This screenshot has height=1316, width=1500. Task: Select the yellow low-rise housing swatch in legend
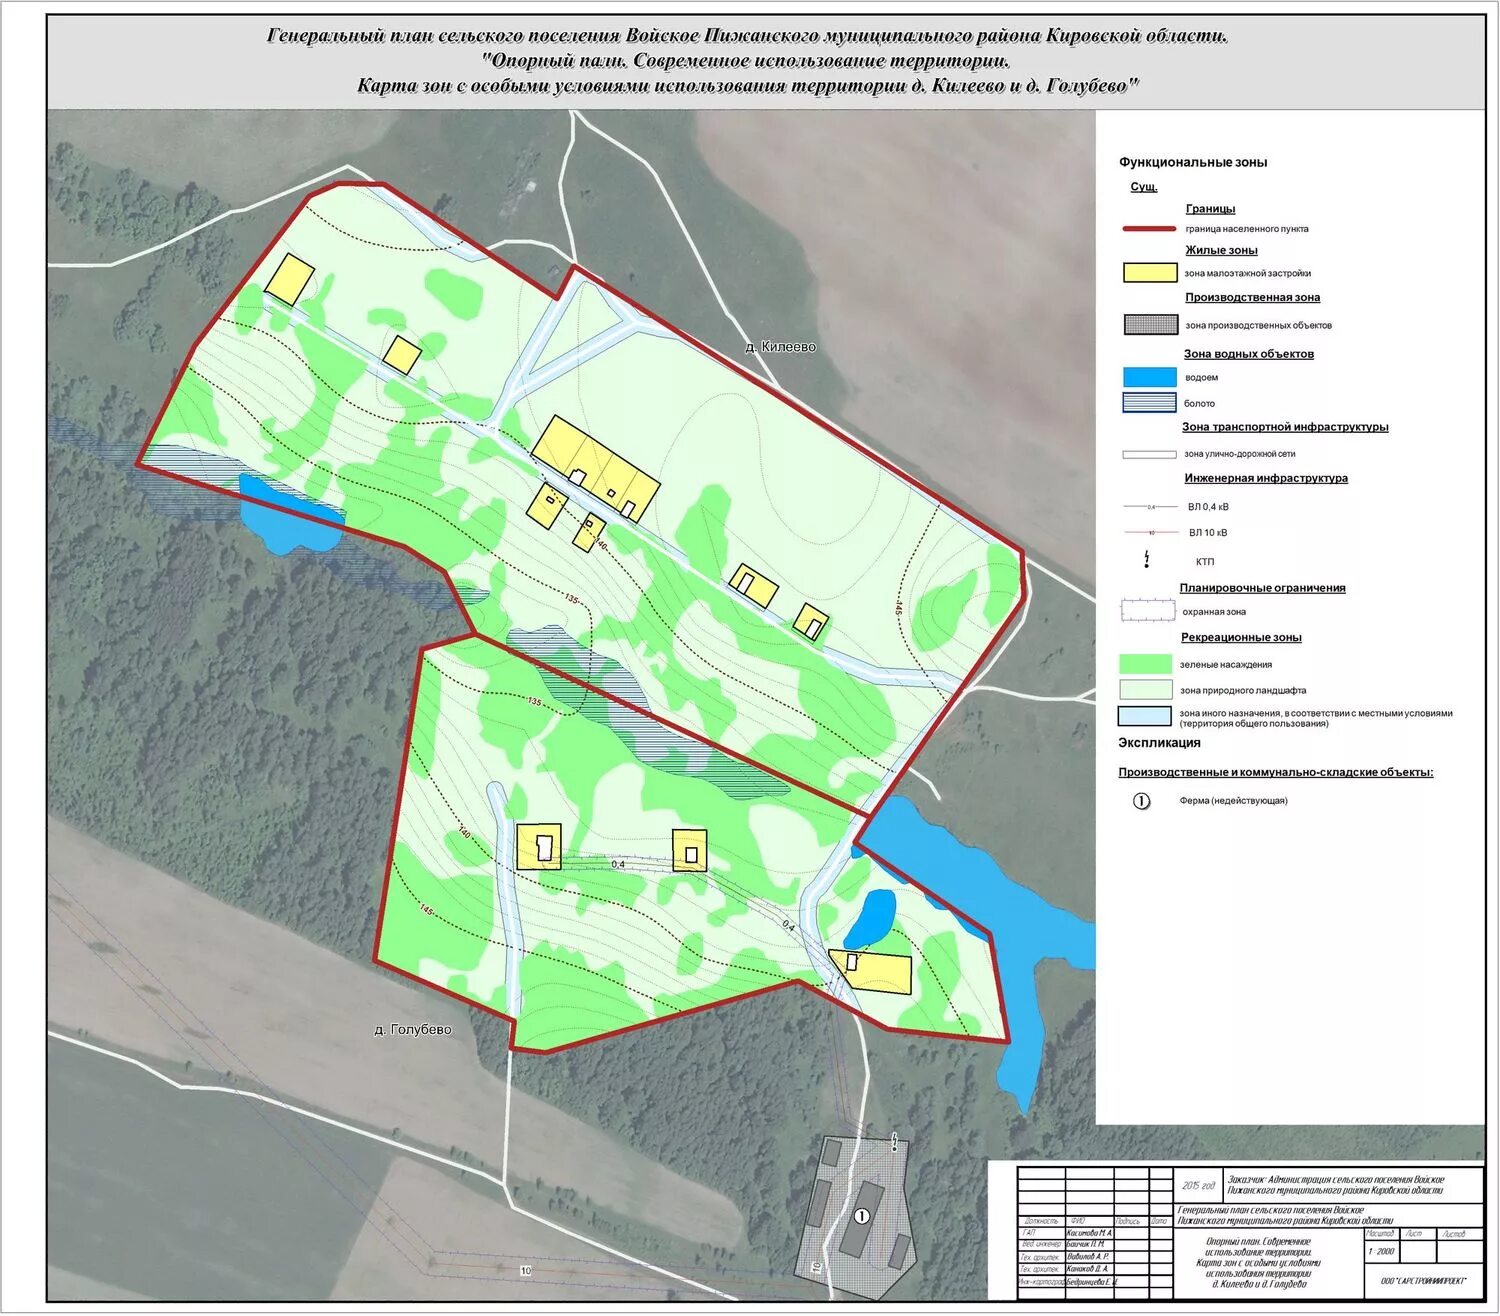(1150, 273)
